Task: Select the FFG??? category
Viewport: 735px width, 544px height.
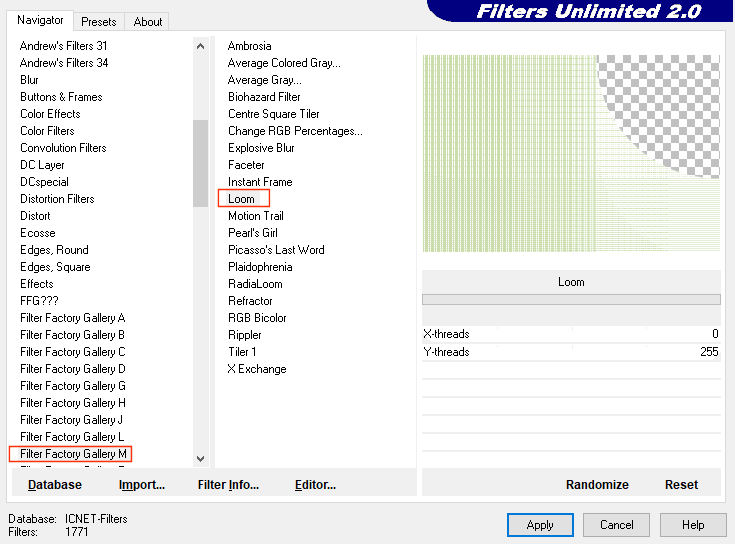Action: click(x=39, y=301)
